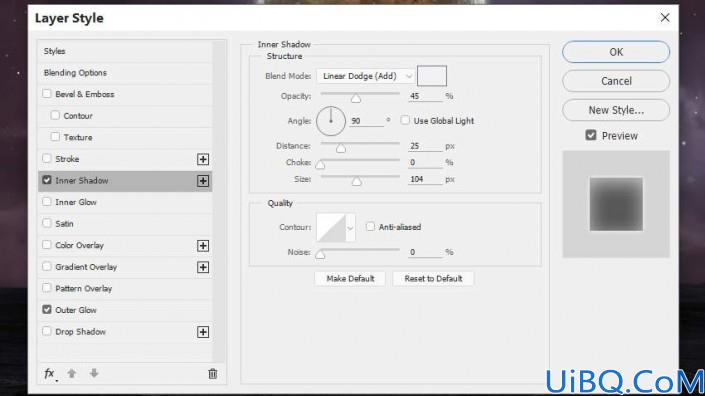705x396 pixels.
Task: Enable the Inner Glow checkbox
Action: coord(47,201)
